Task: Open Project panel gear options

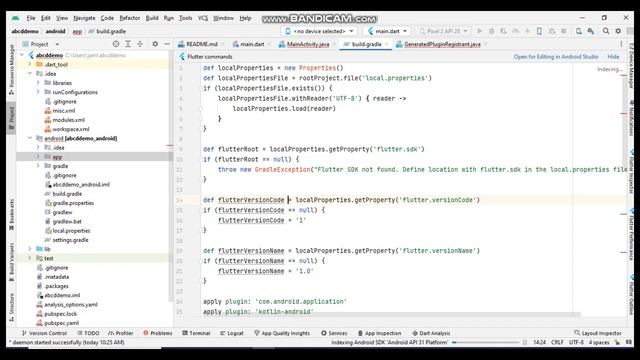Action: pyautogui.click(x=155, y=44)
